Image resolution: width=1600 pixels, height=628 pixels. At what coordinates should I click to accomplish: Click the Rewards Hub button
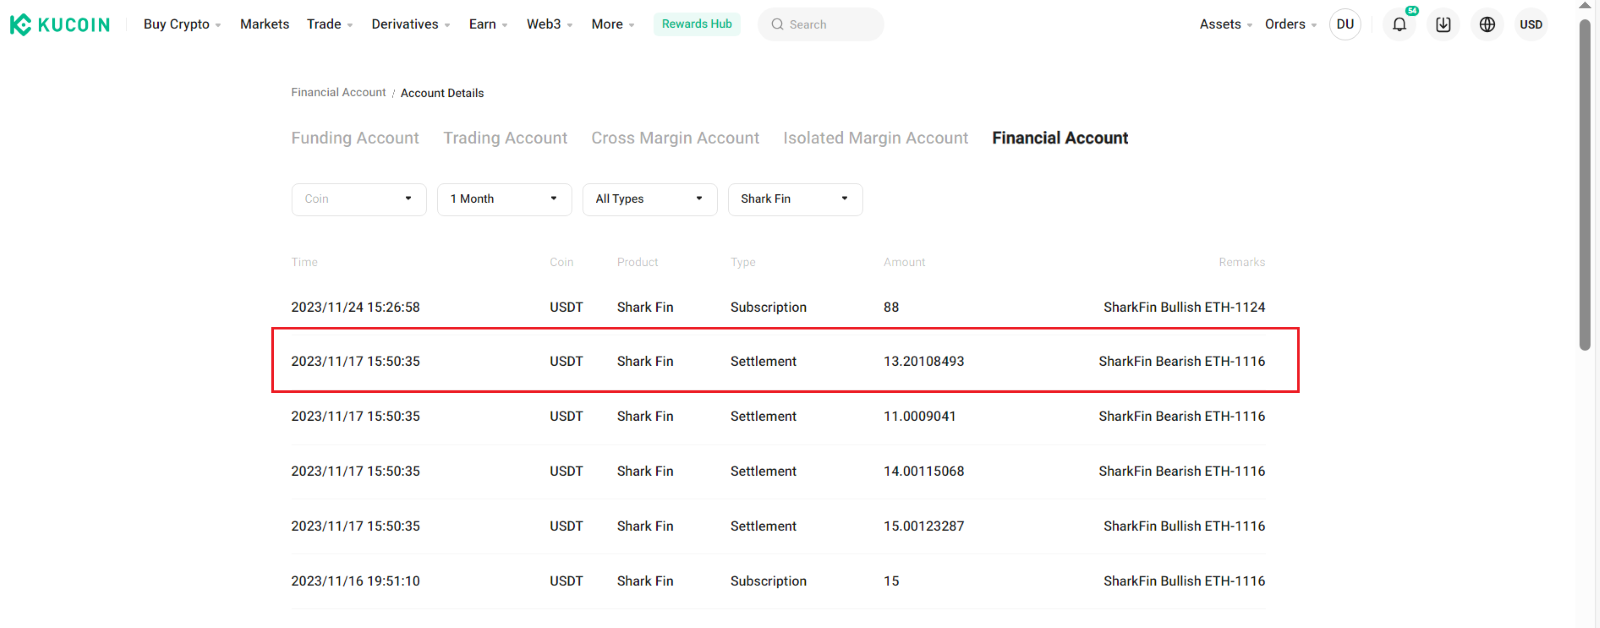click(x=697, y=24)
